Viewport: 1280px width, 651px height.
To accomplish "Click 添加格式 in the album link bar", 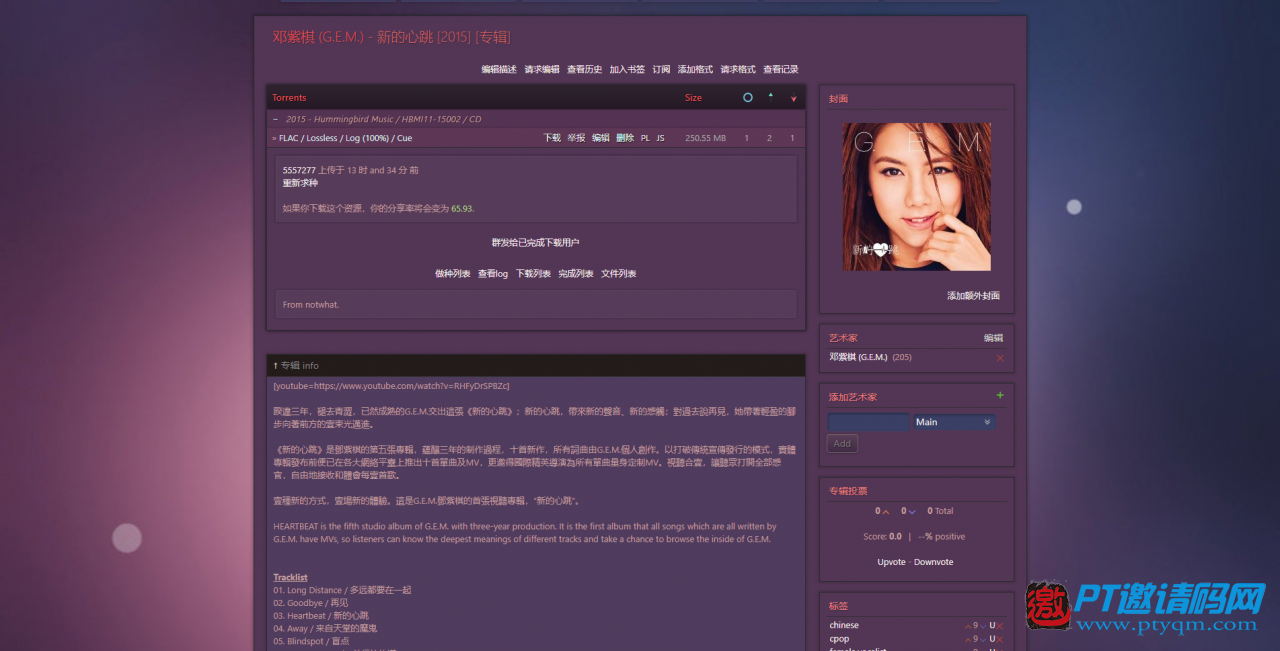I will pyautogui.click(x=695, y=70).
